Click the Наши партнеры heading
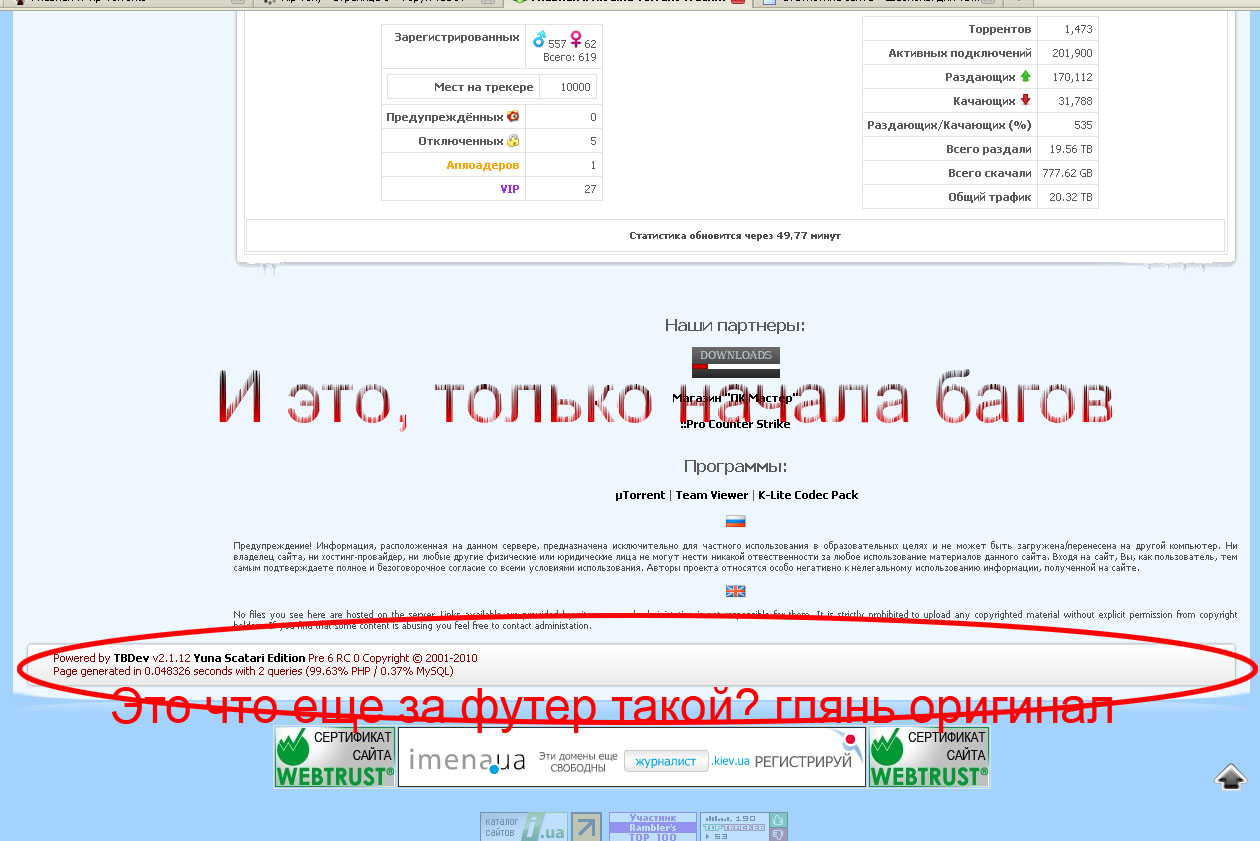Screen dimensions: 1260x841 [735, 325]
